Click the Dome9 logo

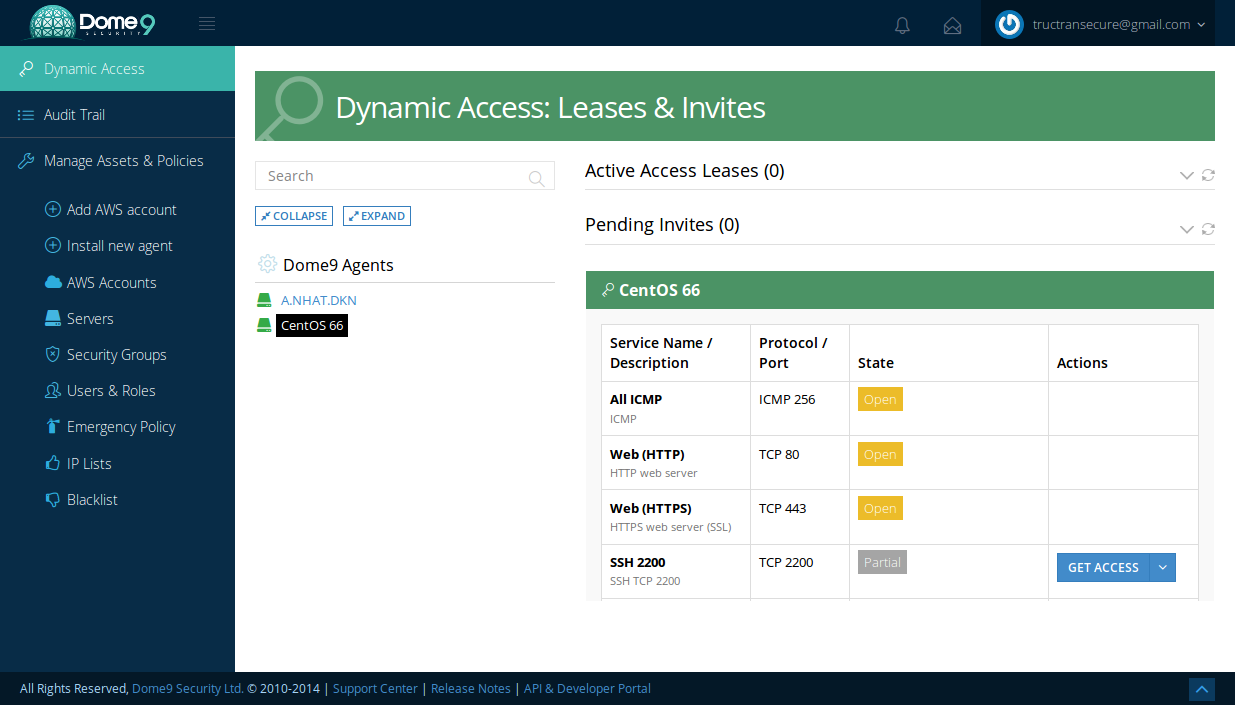click(x=92, y=23)
